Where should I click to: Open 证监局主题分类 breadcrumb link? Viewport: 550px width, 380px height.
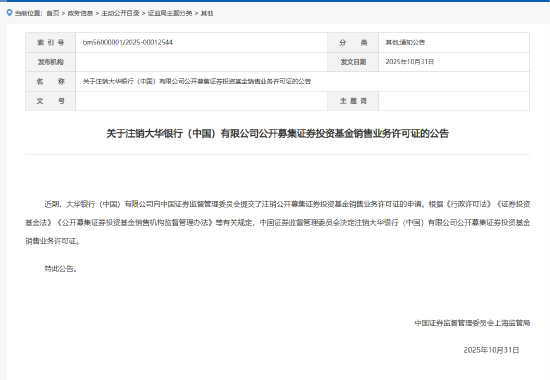tap(170, 13)
